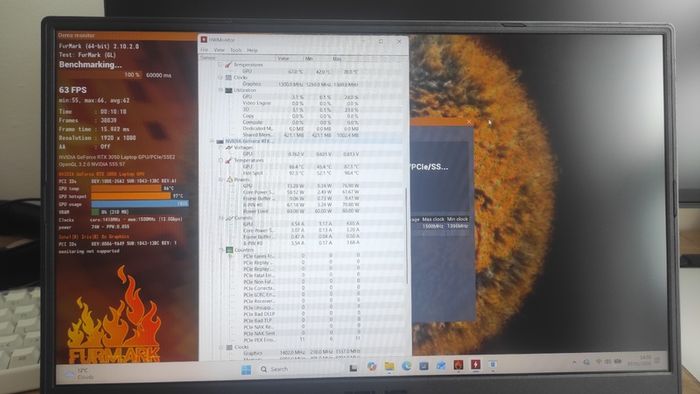Click the blue GPU usage bar in FurMark
This screenshot has height=394, width=700.
(x=140, y=203)
